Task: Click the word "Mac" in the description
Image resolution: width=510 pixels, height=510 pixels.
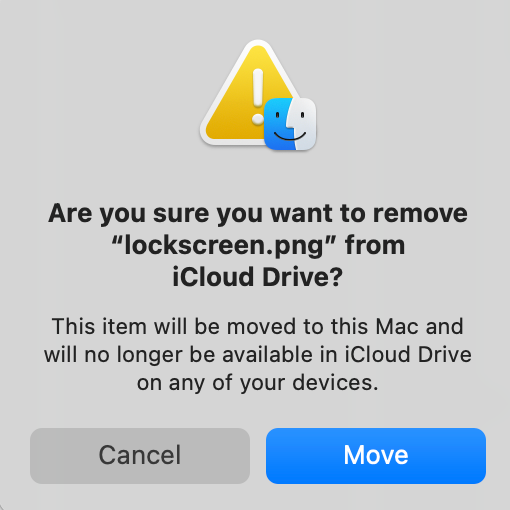Action: click(397, 326)
